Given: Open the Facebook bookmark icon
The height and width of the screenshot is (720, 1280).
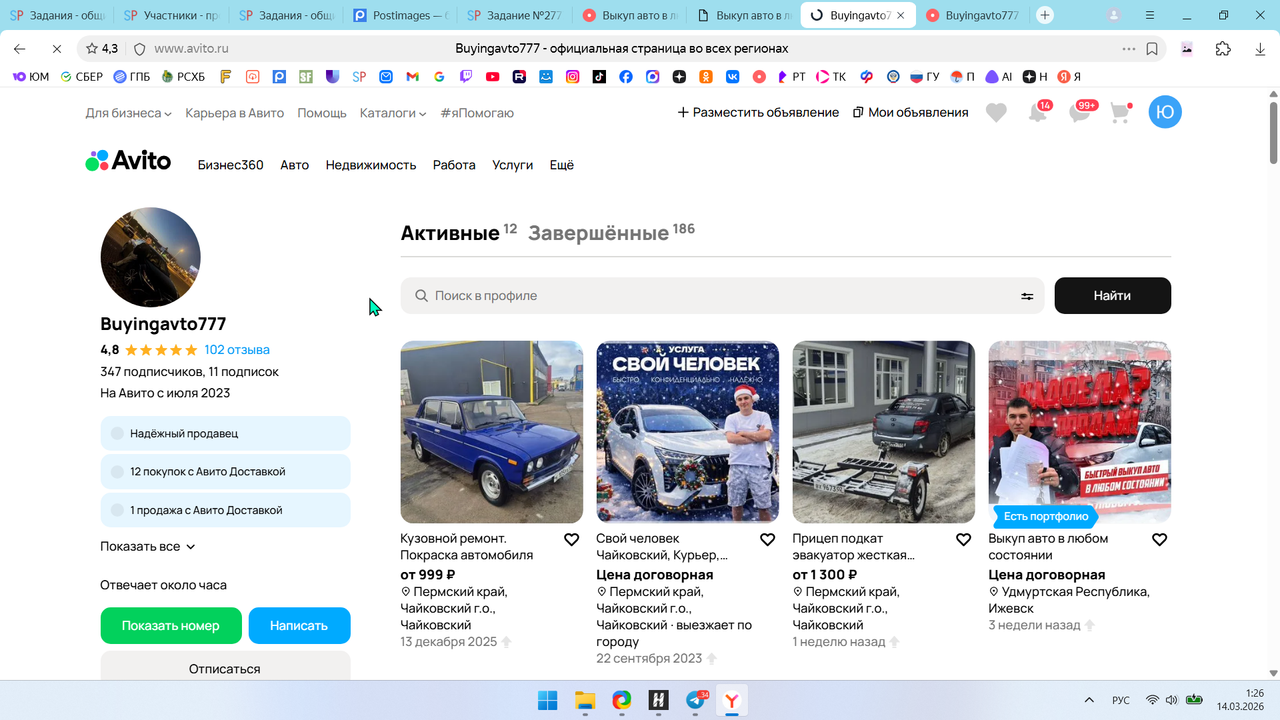Looking at the screenshot, I should tap(626, 76).
